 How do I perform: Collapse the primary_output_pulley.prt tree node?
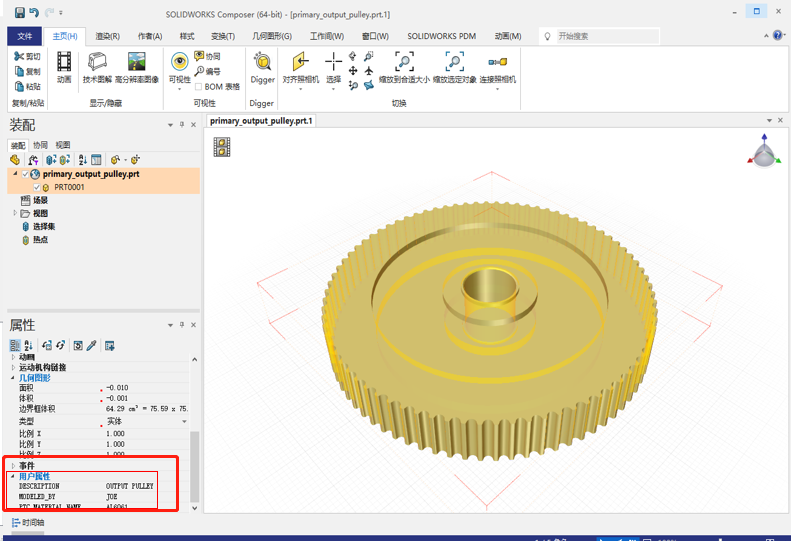(x=15, y=174)
